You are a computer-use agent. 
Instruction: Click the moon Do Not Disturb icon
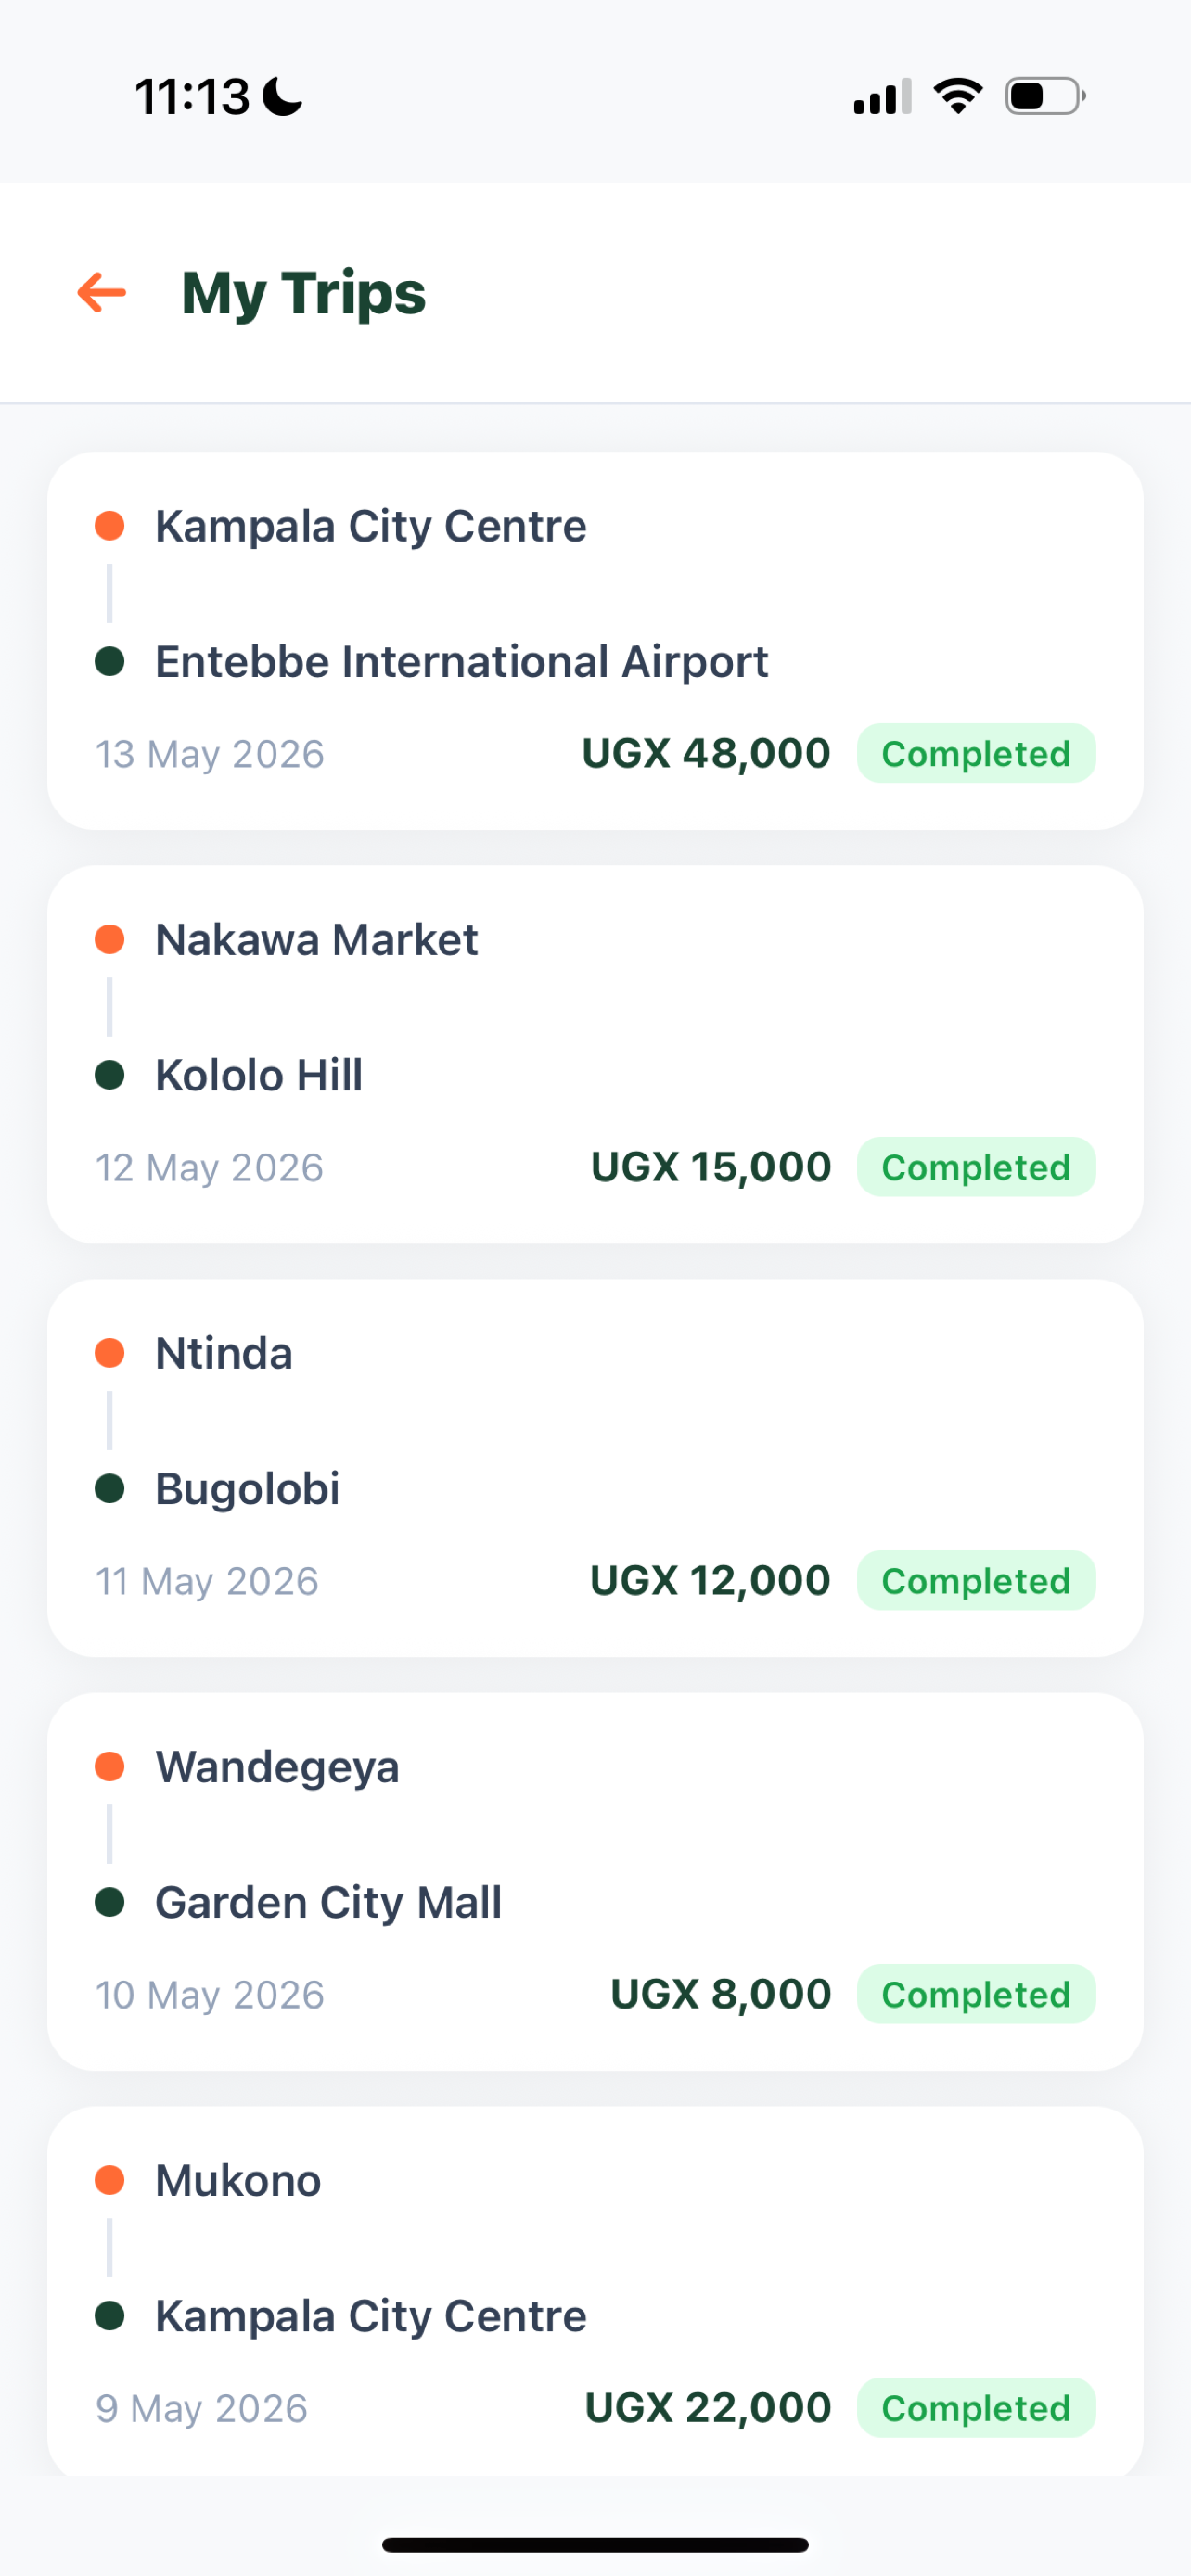coord(283,97)
